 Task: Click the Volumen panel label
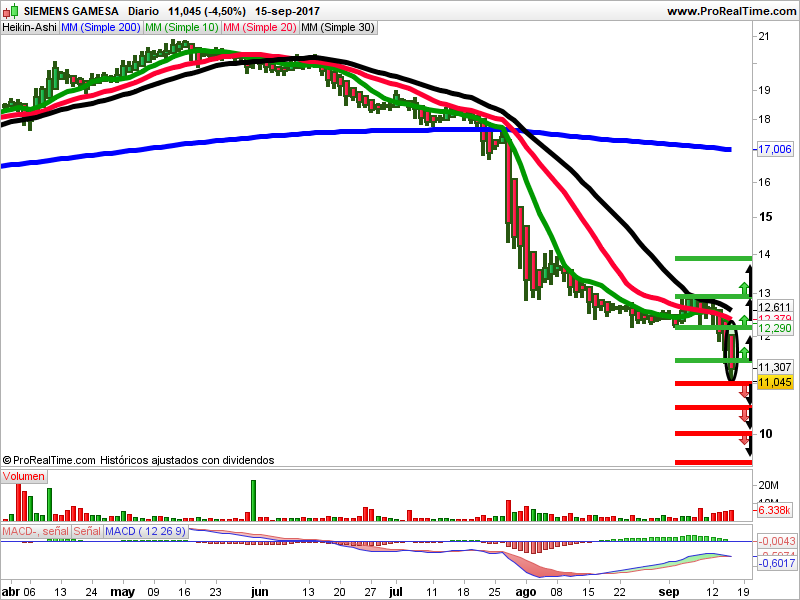click(23, 477)
